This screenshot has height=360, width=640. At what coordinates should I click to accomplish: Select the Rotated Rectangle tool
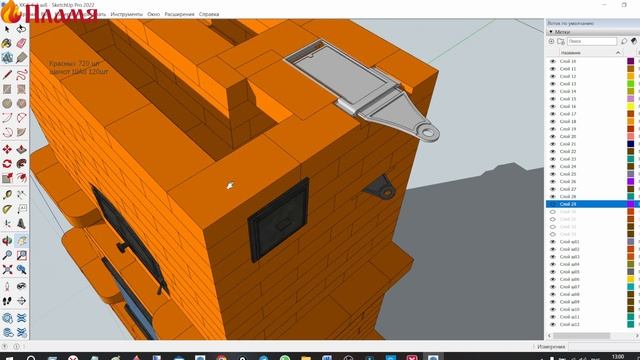21,89
